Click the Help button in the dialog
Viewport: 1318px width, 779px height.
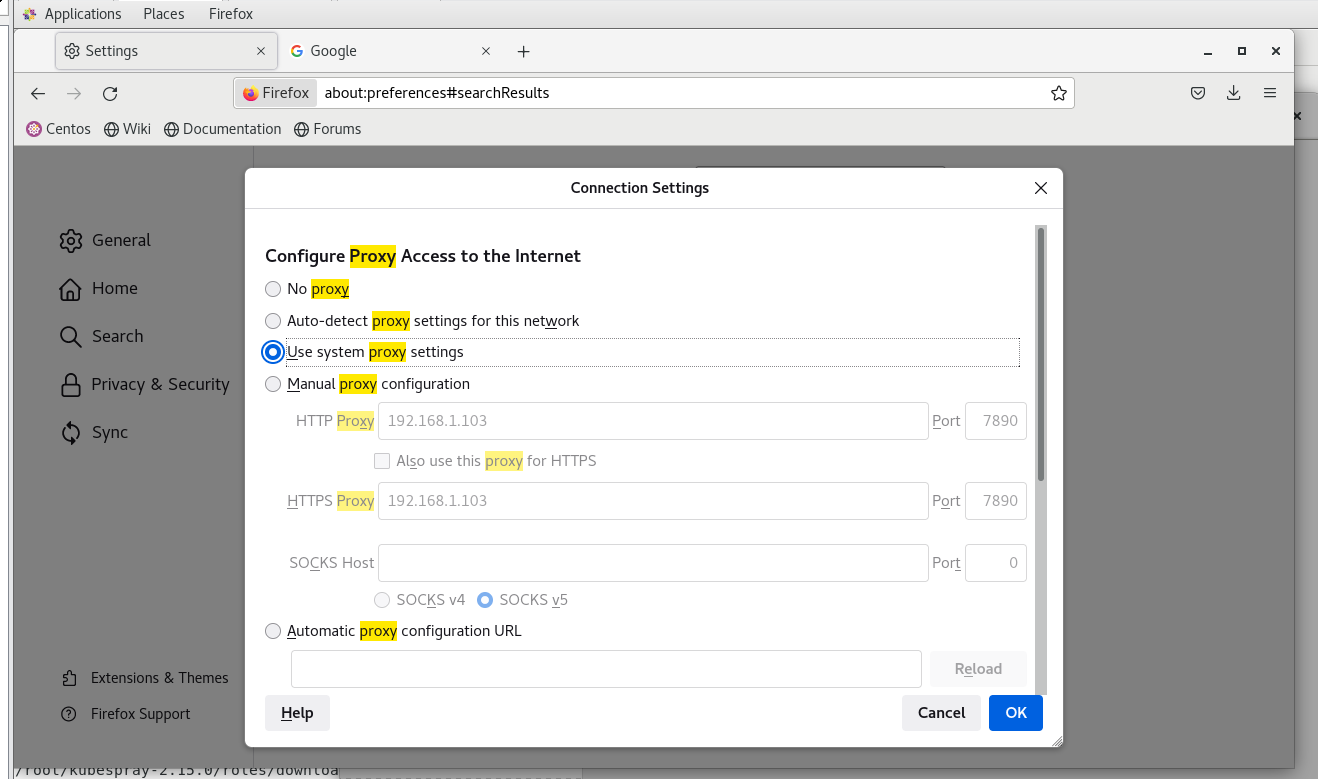click(297, 713)
